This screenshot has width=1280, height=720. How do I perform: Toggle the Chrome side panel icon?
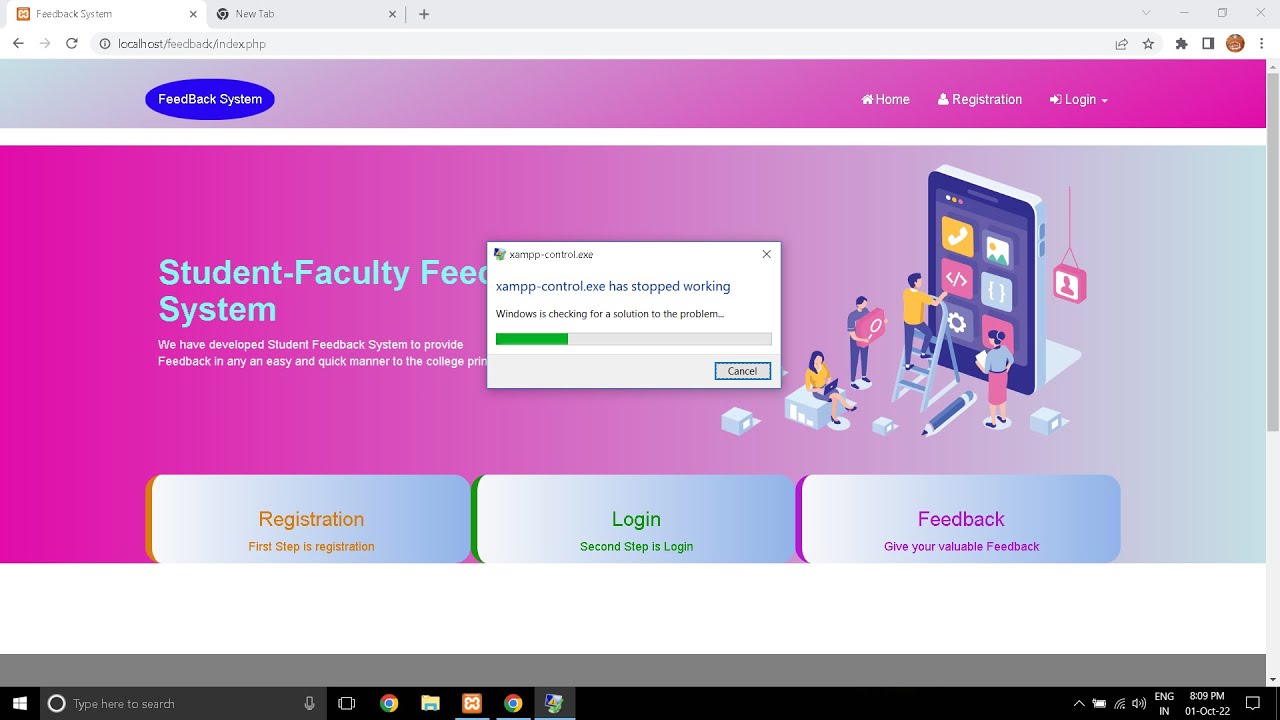(1208, 44)
